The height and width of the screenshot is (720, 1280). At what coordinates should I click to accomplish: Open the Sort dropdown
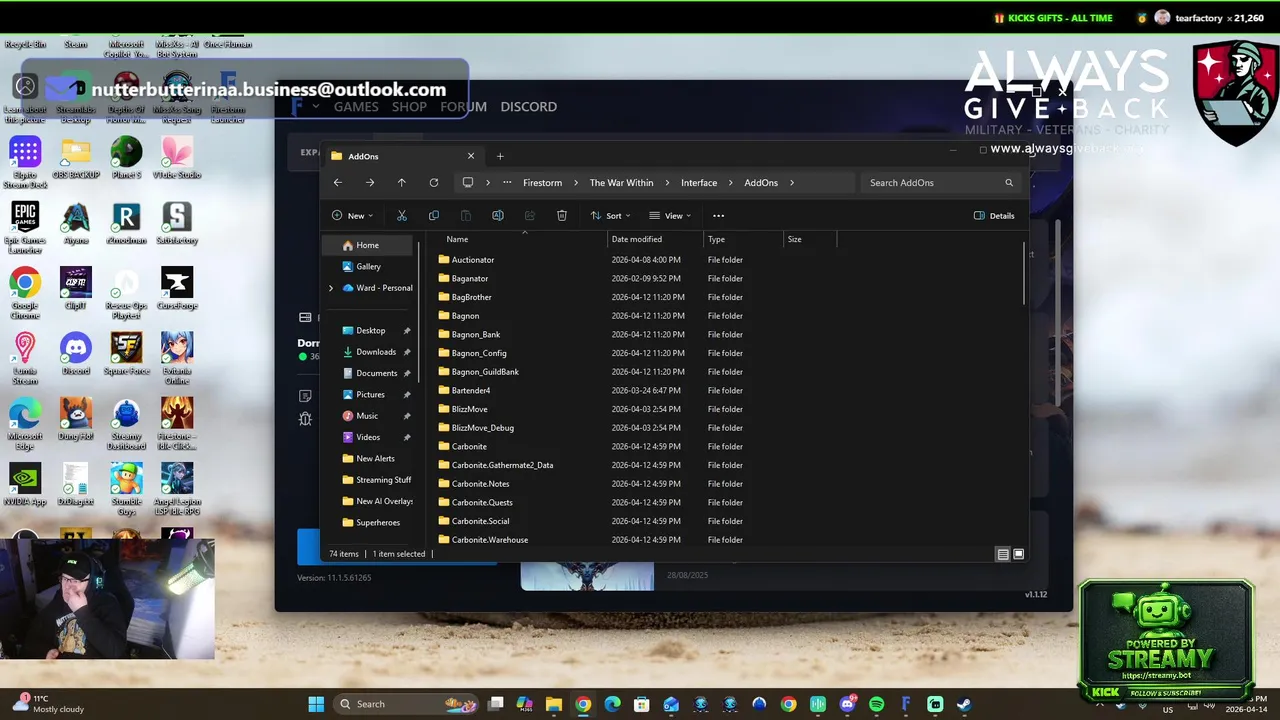610,216
